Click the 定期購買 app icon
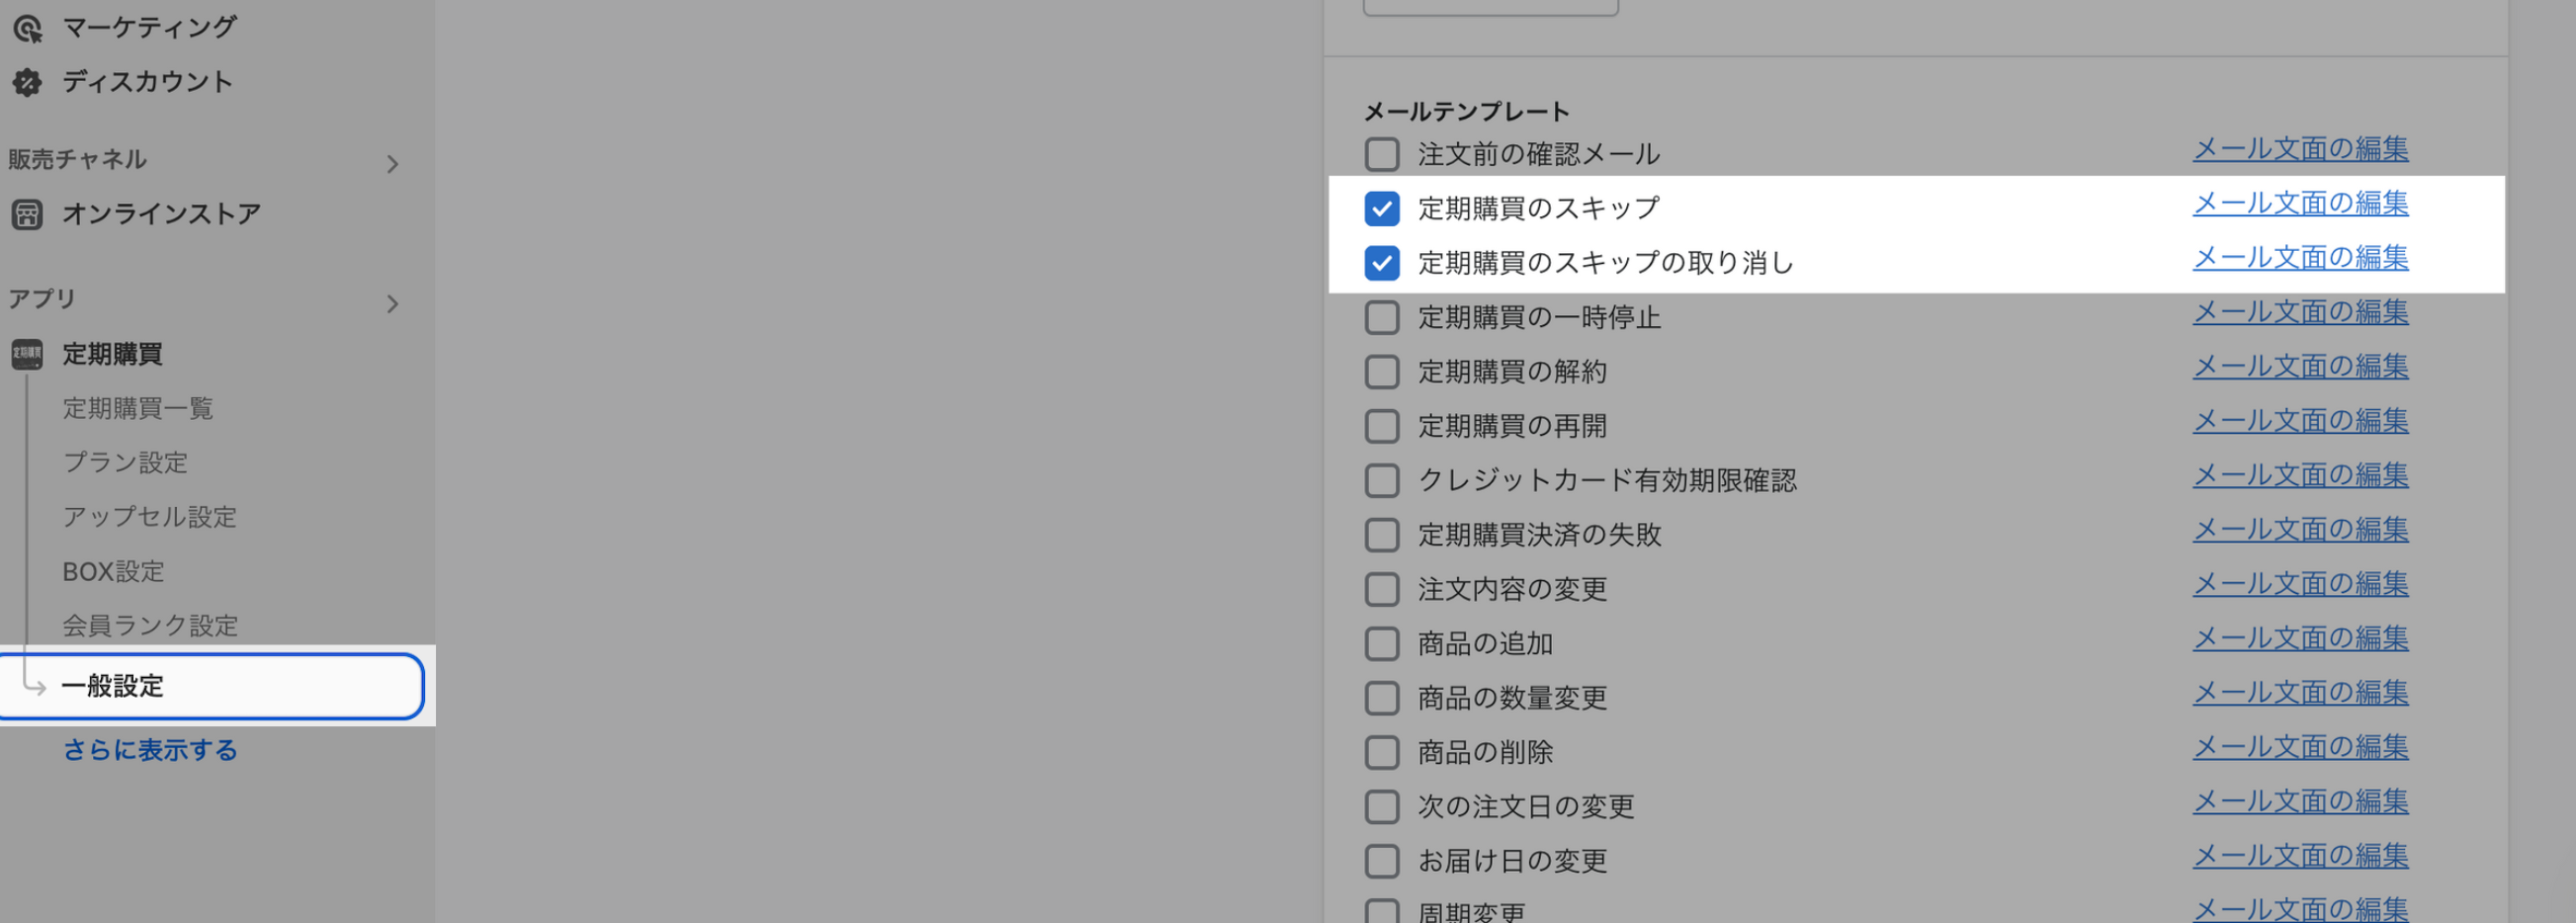The height and width of the screenshot is (923, 2576). coord(27,354)
